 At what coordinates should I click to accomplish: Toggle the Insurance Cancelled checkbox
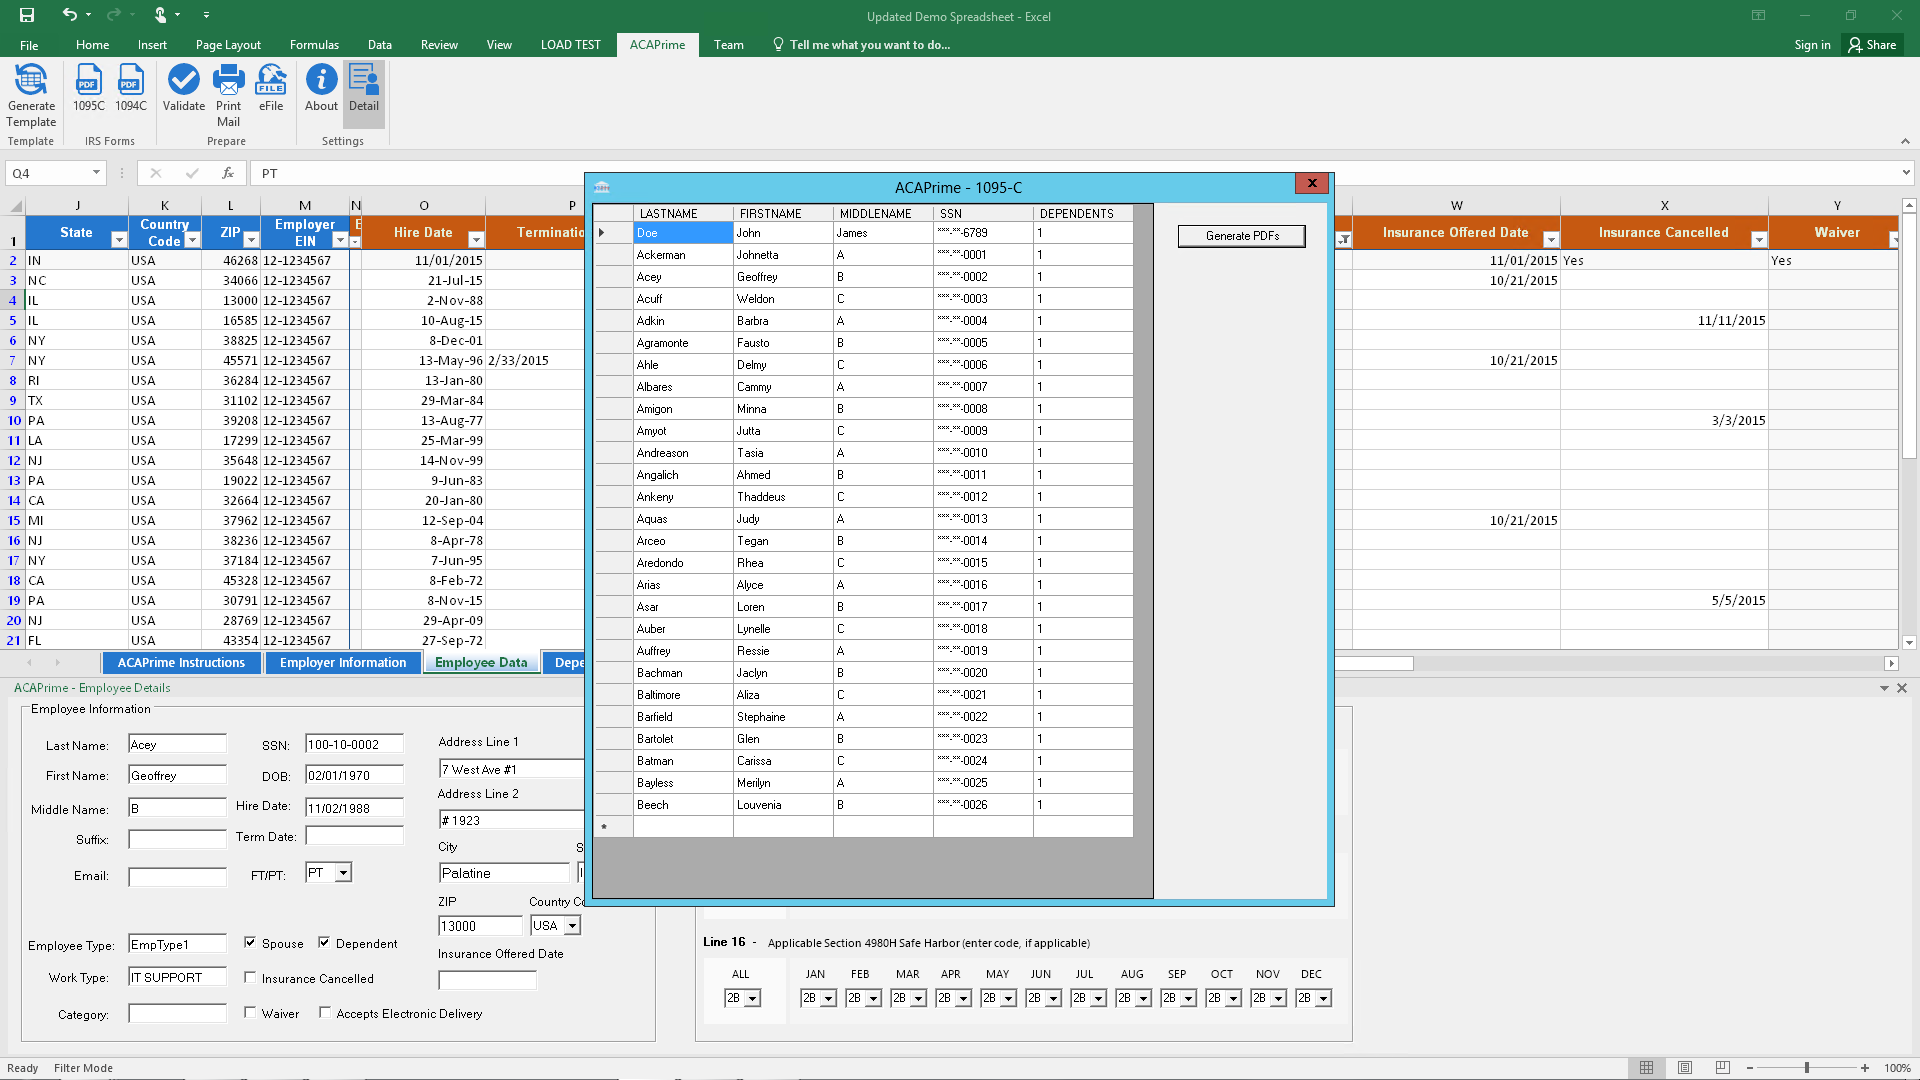coord(249,977)
